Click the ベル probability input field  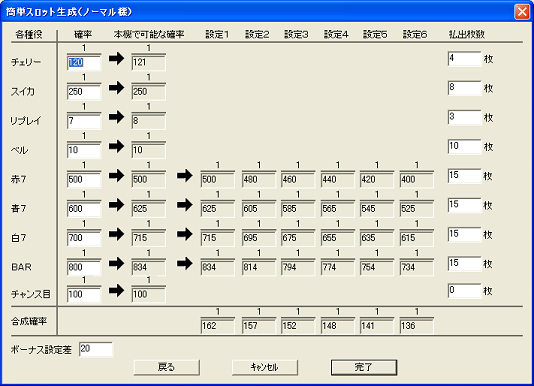[84, 150]
